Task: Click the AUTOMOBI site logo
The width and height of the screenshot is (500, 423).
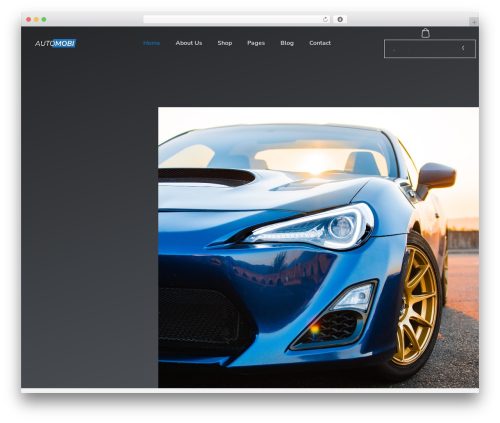Action: [x=55, y=43]
